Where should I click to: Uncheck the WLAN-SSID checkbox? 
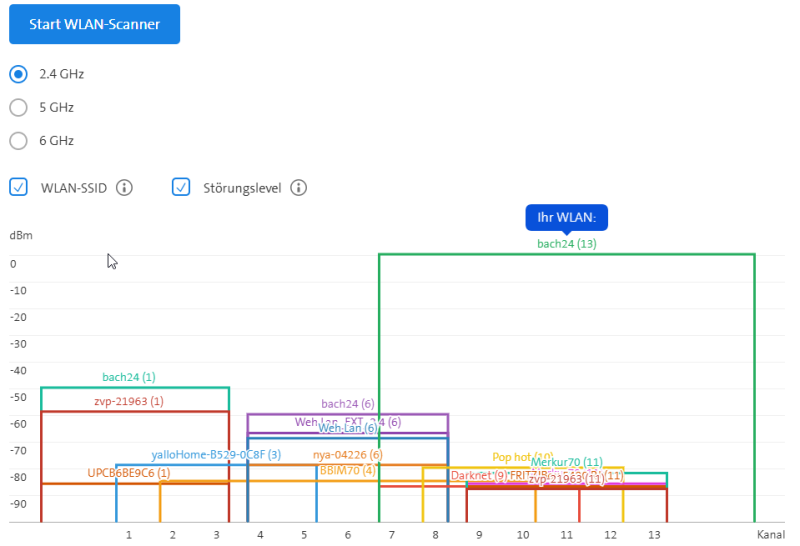coord(18,187)
